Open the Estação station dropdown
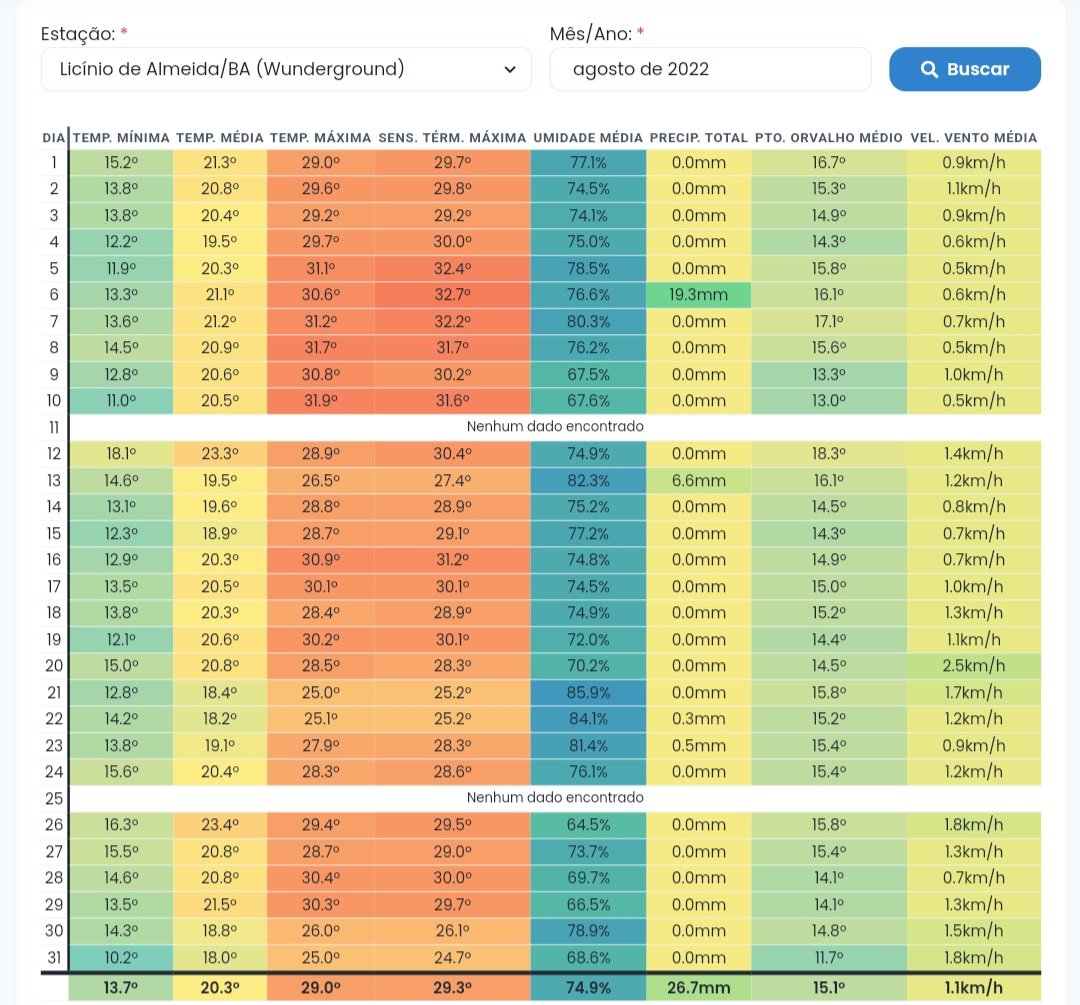The height and width of the screenshot is (1005, 1080). [286, 69]
